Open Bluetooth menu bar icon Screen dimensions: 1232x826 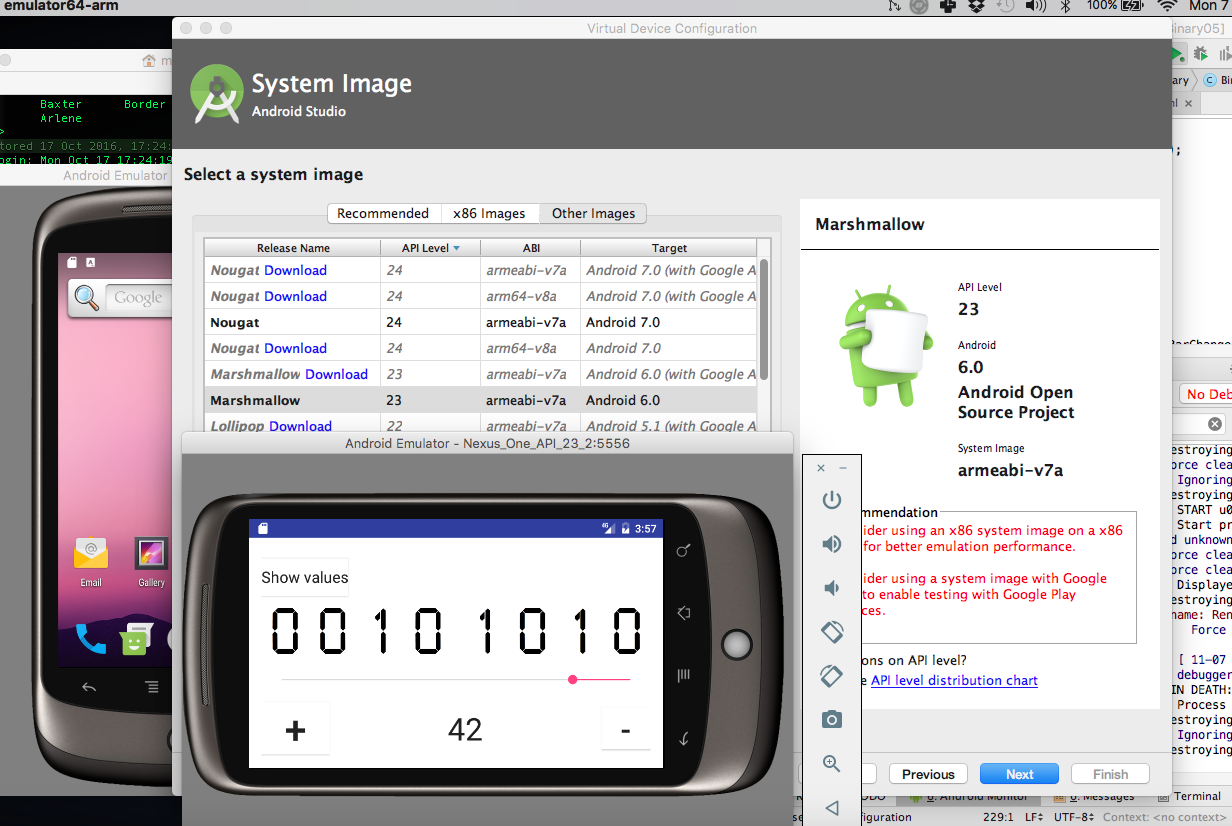point(1066,6)
